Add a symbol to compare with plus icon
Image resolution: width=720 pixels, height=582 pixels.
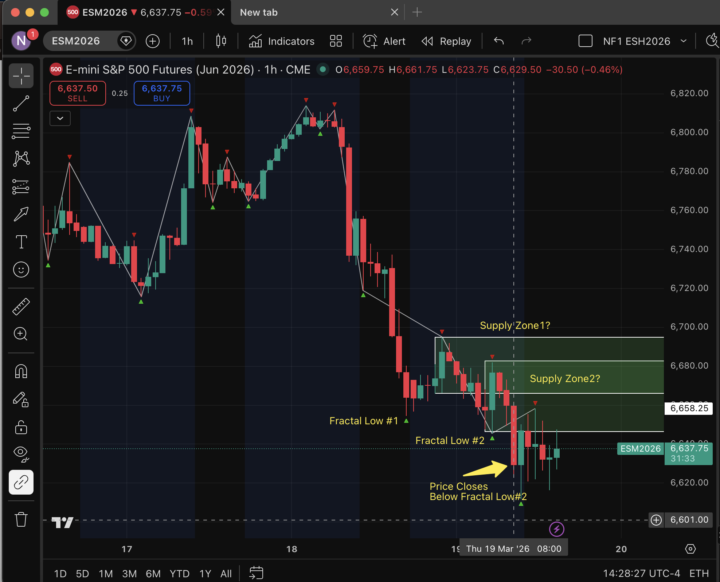152,41
